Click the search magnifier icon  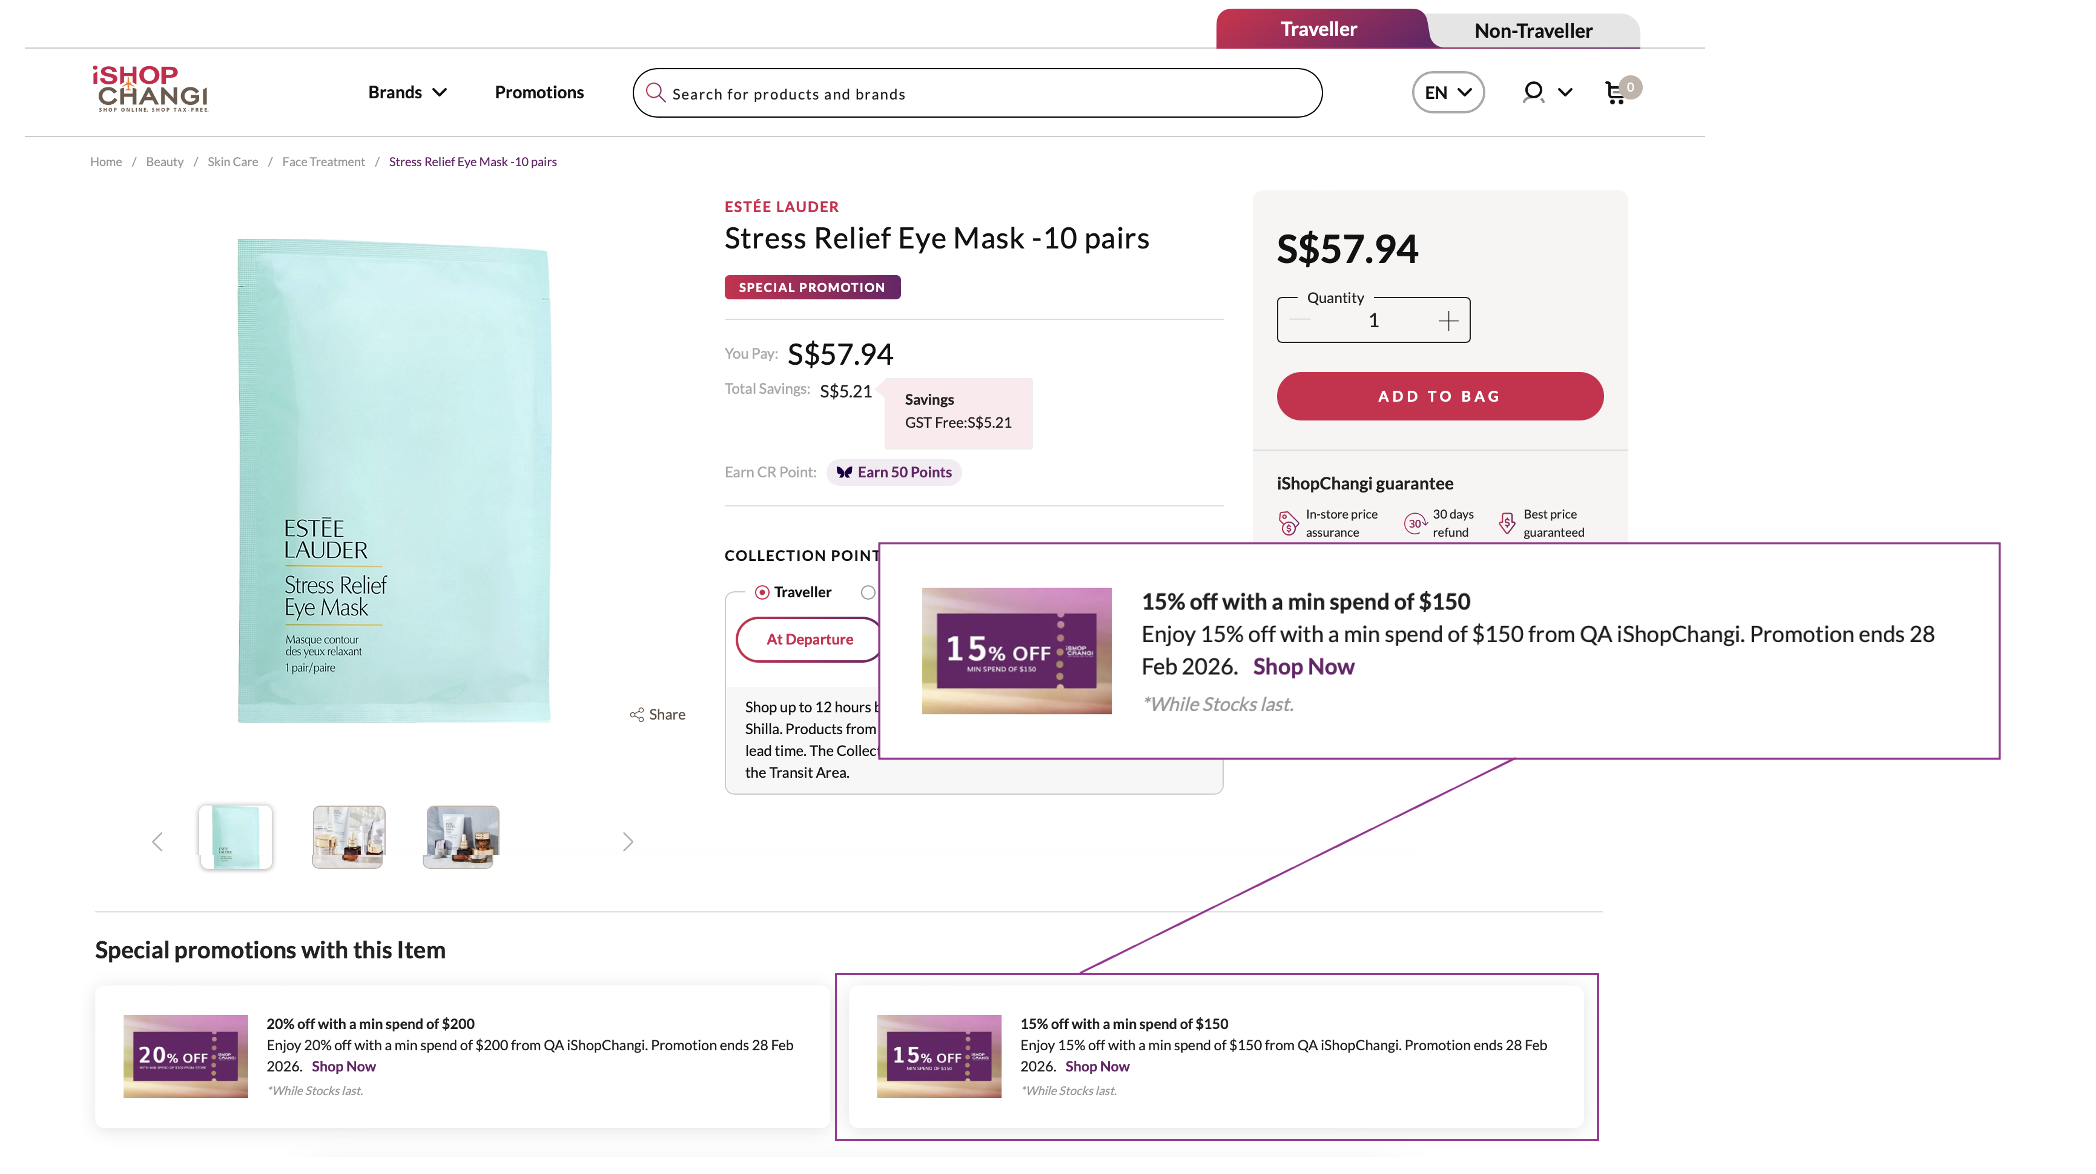pyautogui.click(x=656, y=93)
